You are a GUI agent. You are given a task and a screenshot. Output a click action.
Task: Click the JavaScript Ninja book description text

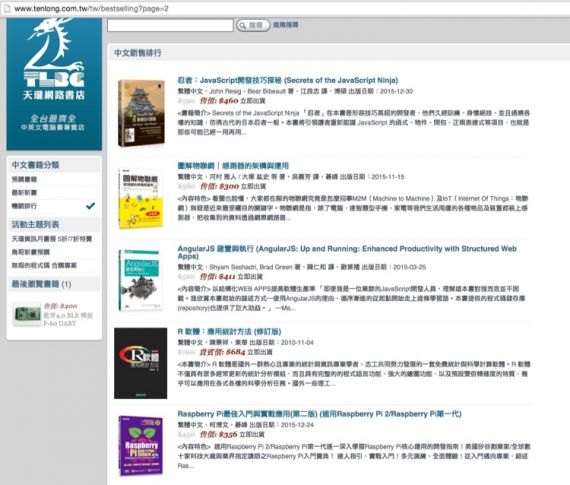point(354,123)
